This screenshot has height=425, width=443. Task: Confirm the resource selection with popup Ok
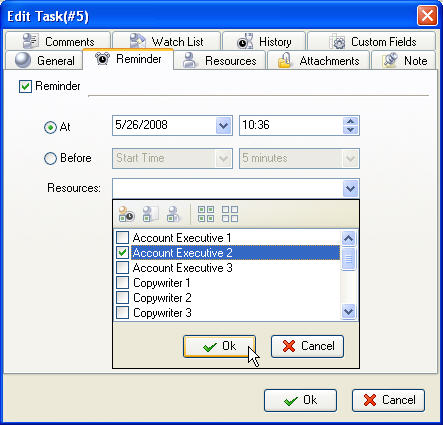pos(219,346)
